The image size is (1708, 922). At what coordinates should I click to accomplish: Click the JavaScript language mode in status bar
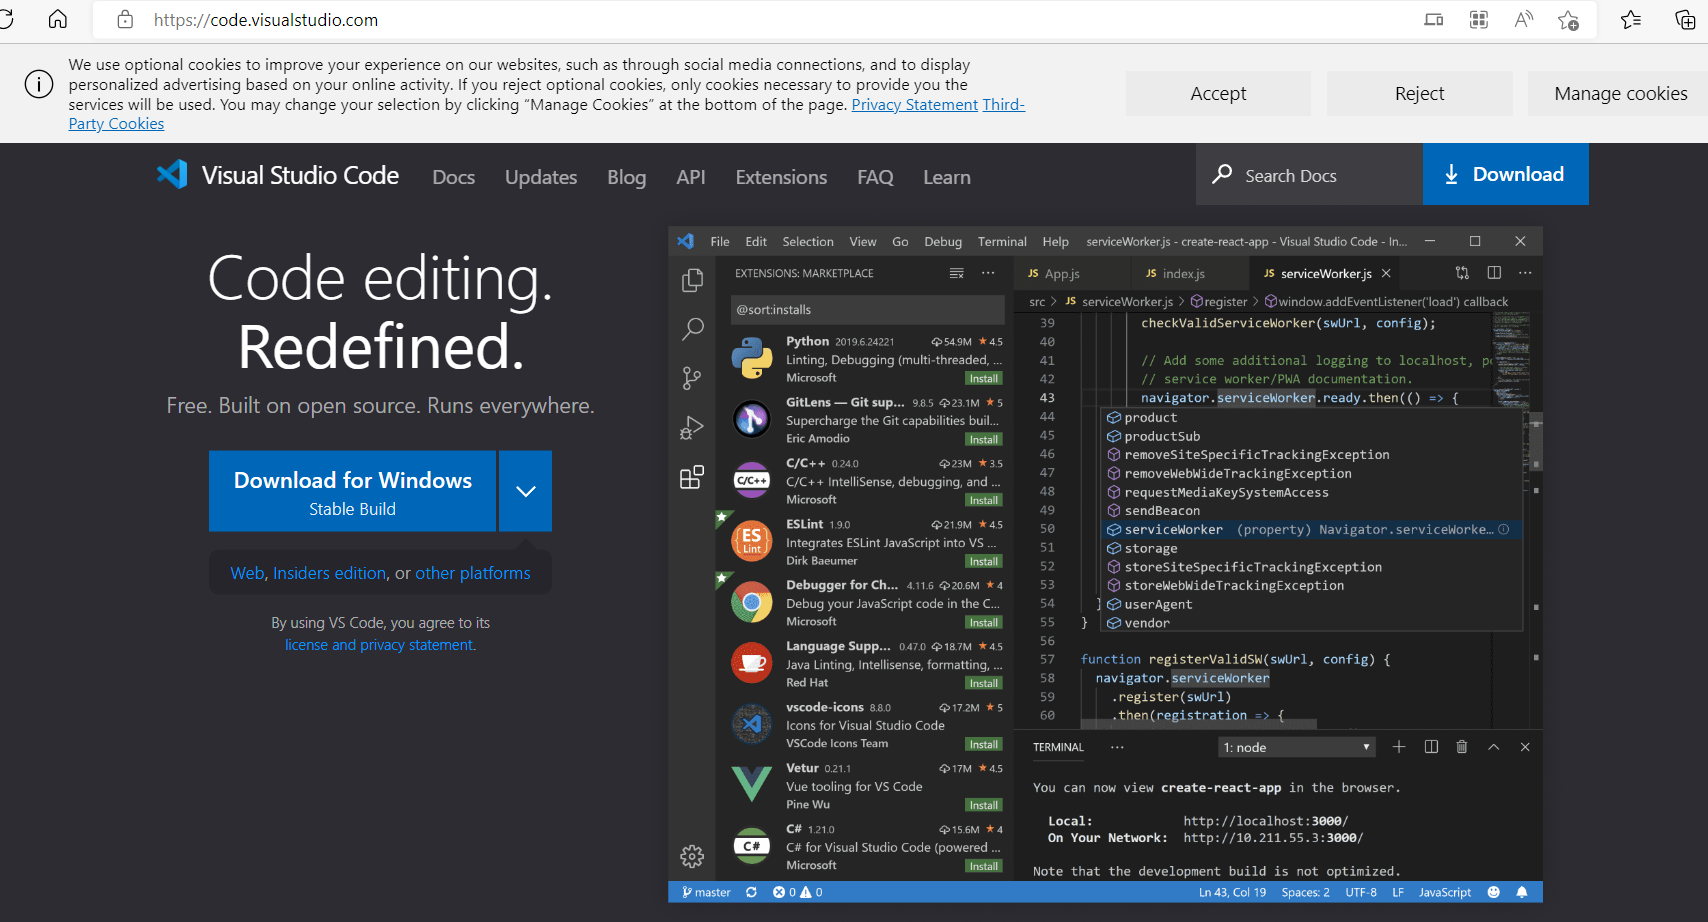(1445, 892)
